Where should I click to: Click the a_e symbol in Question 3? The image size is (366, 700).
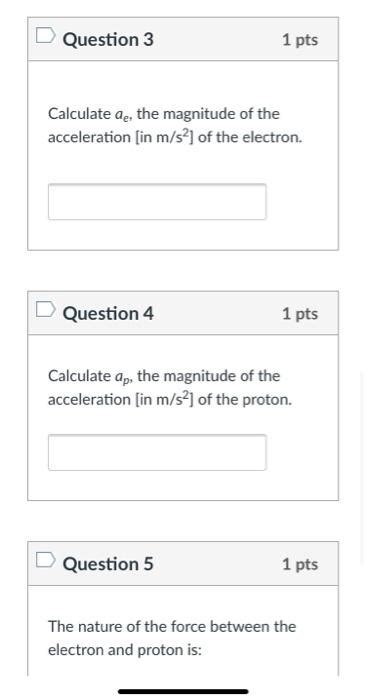click(124, 115)
